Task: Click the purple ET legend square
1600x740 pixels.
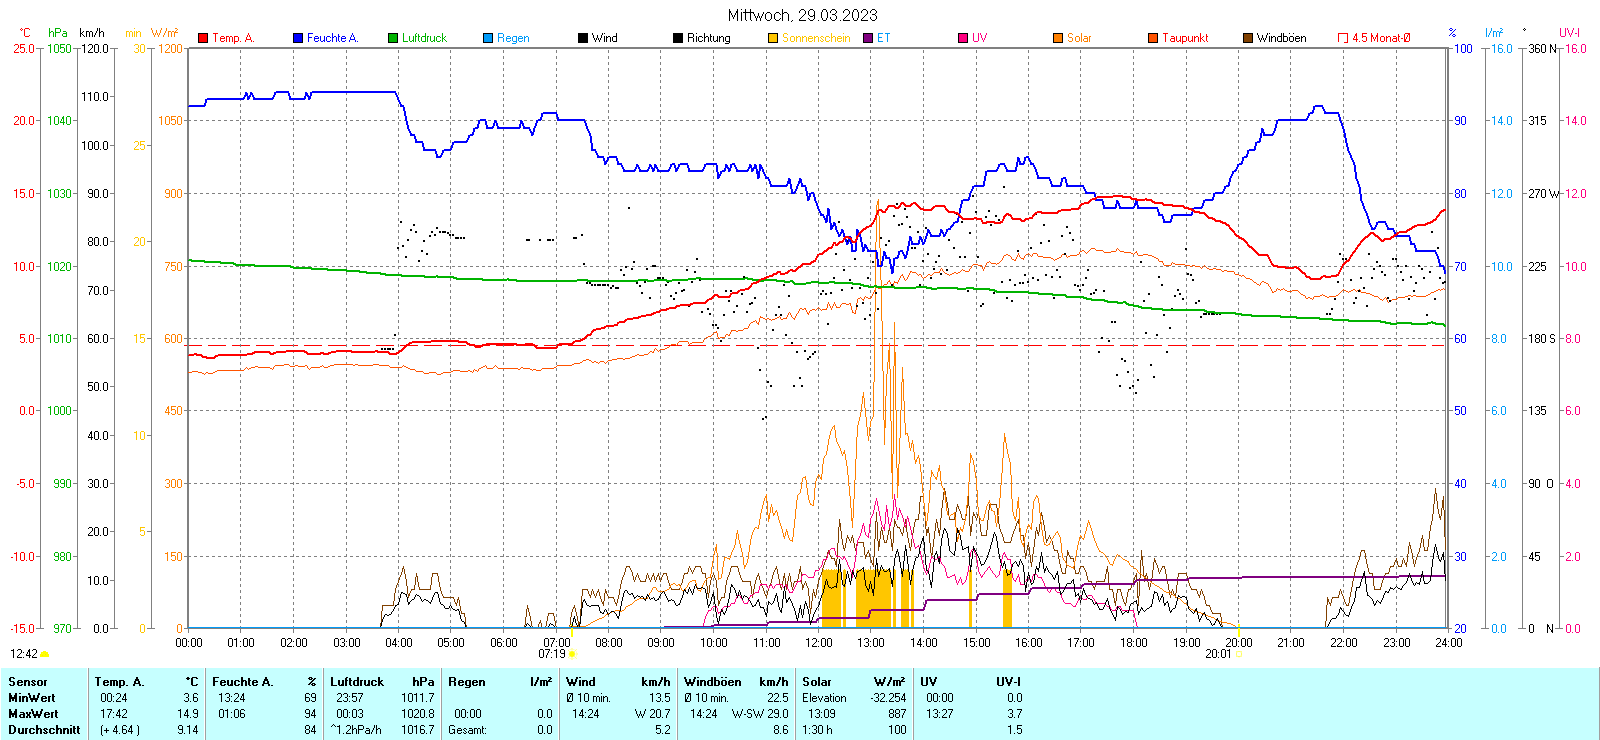Action: tap(868, 38)
